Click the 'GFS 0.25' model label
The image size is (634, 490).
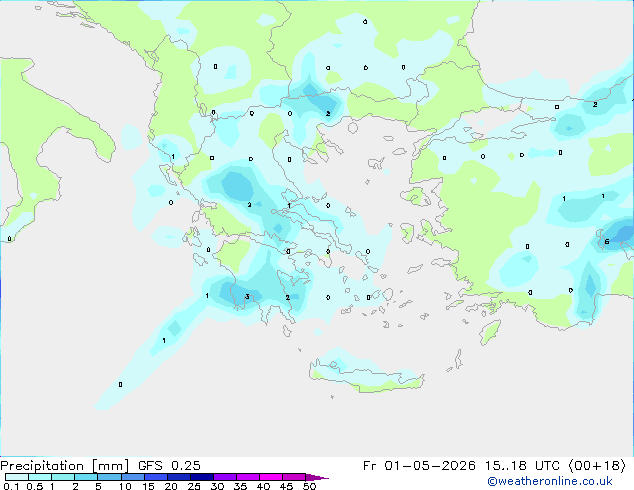coord(169,466)
